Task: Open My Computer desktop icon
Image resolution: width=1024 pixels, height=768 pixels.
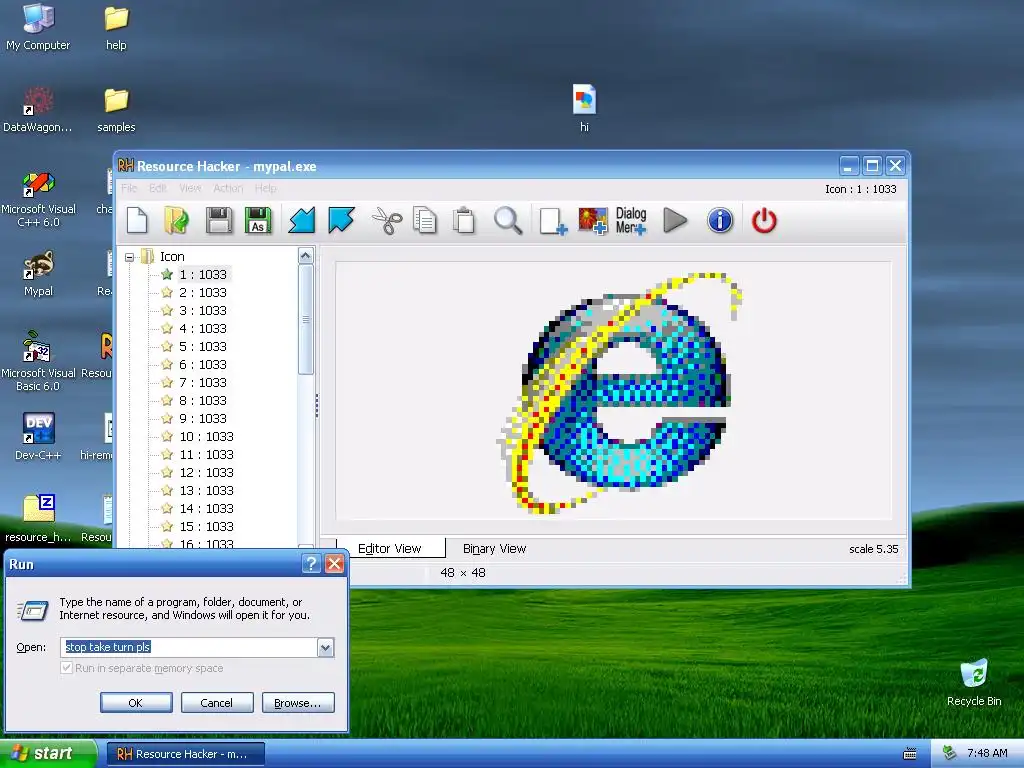Action: point(38,27)
